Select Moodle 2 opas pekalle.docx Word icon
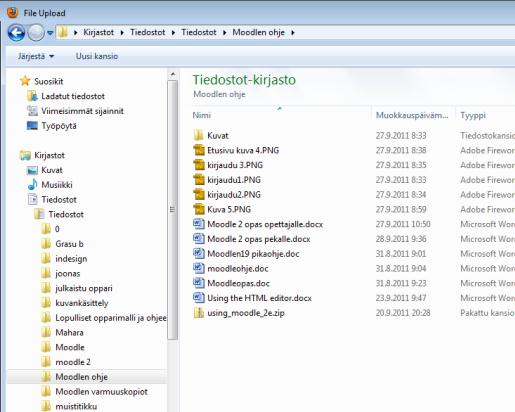The image size is (515, 412). click(x=199, y=239)
